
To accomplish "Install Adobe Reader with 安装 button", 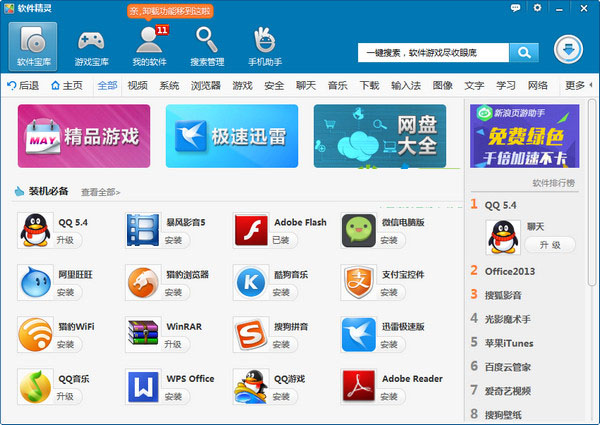I will (x=389, y=397).
